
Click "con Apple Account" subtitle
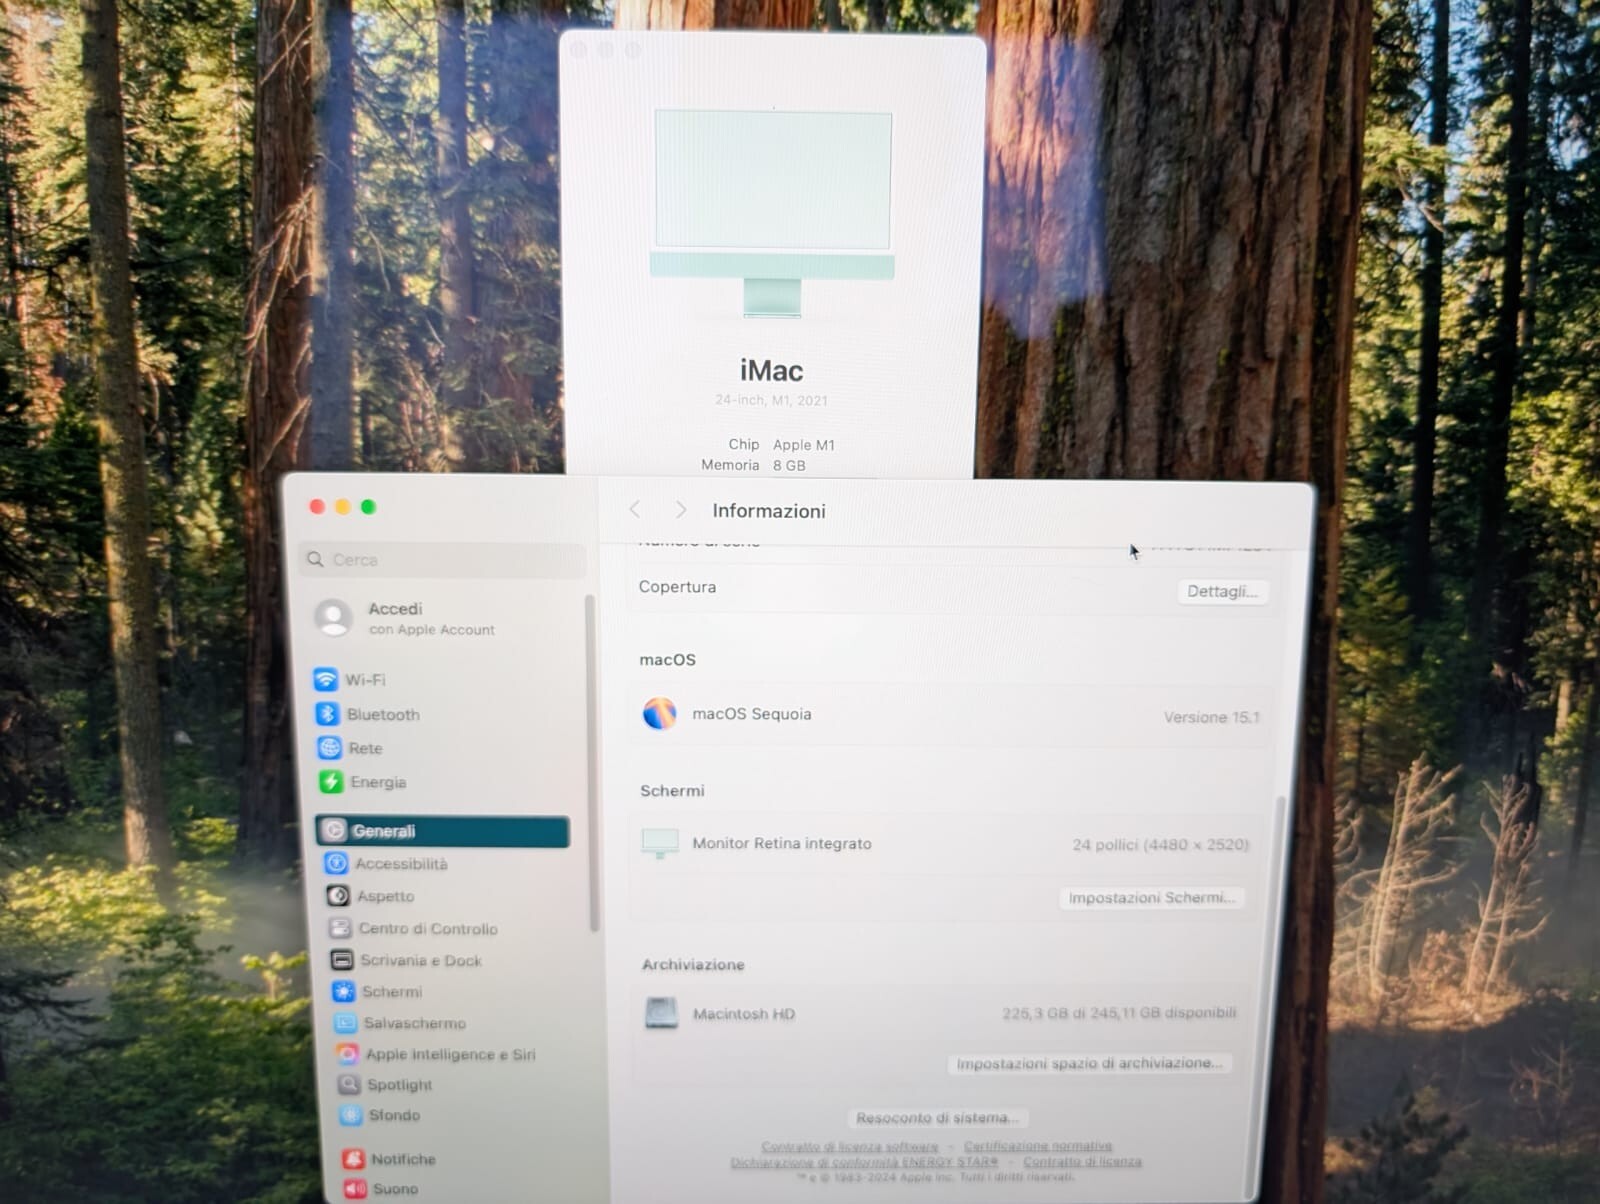(432, 630)
